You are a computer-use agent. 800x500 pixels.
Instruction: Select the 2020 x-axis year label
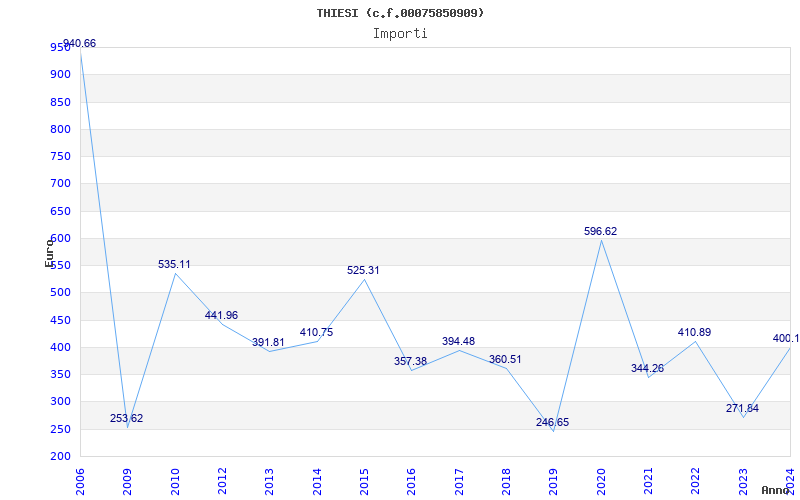coord(601,481)
